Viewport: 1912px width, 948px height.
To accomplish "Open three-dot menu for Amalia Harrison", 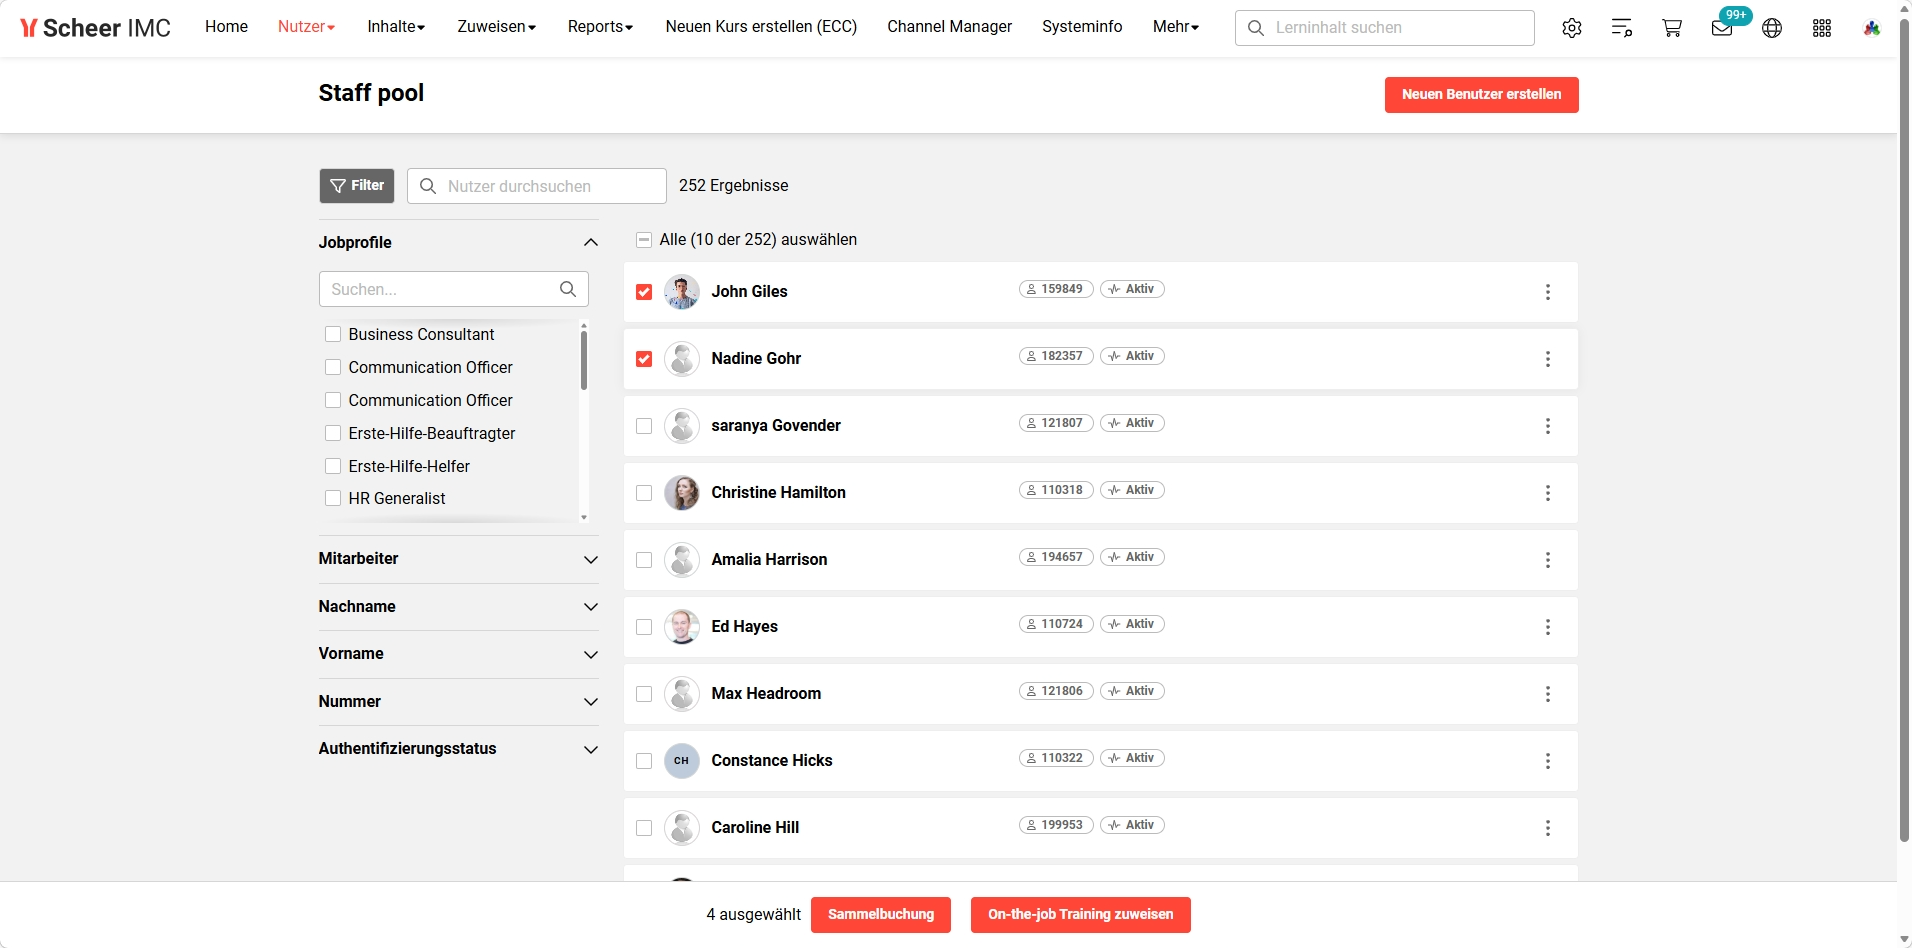I will (1548, 560).
